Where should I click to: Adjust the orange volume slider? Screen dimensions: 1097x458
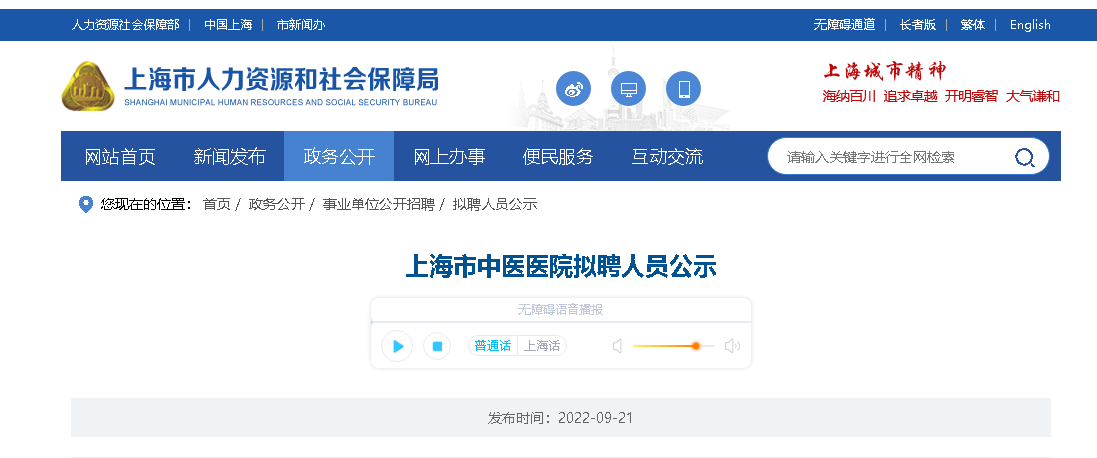(695, 346)
